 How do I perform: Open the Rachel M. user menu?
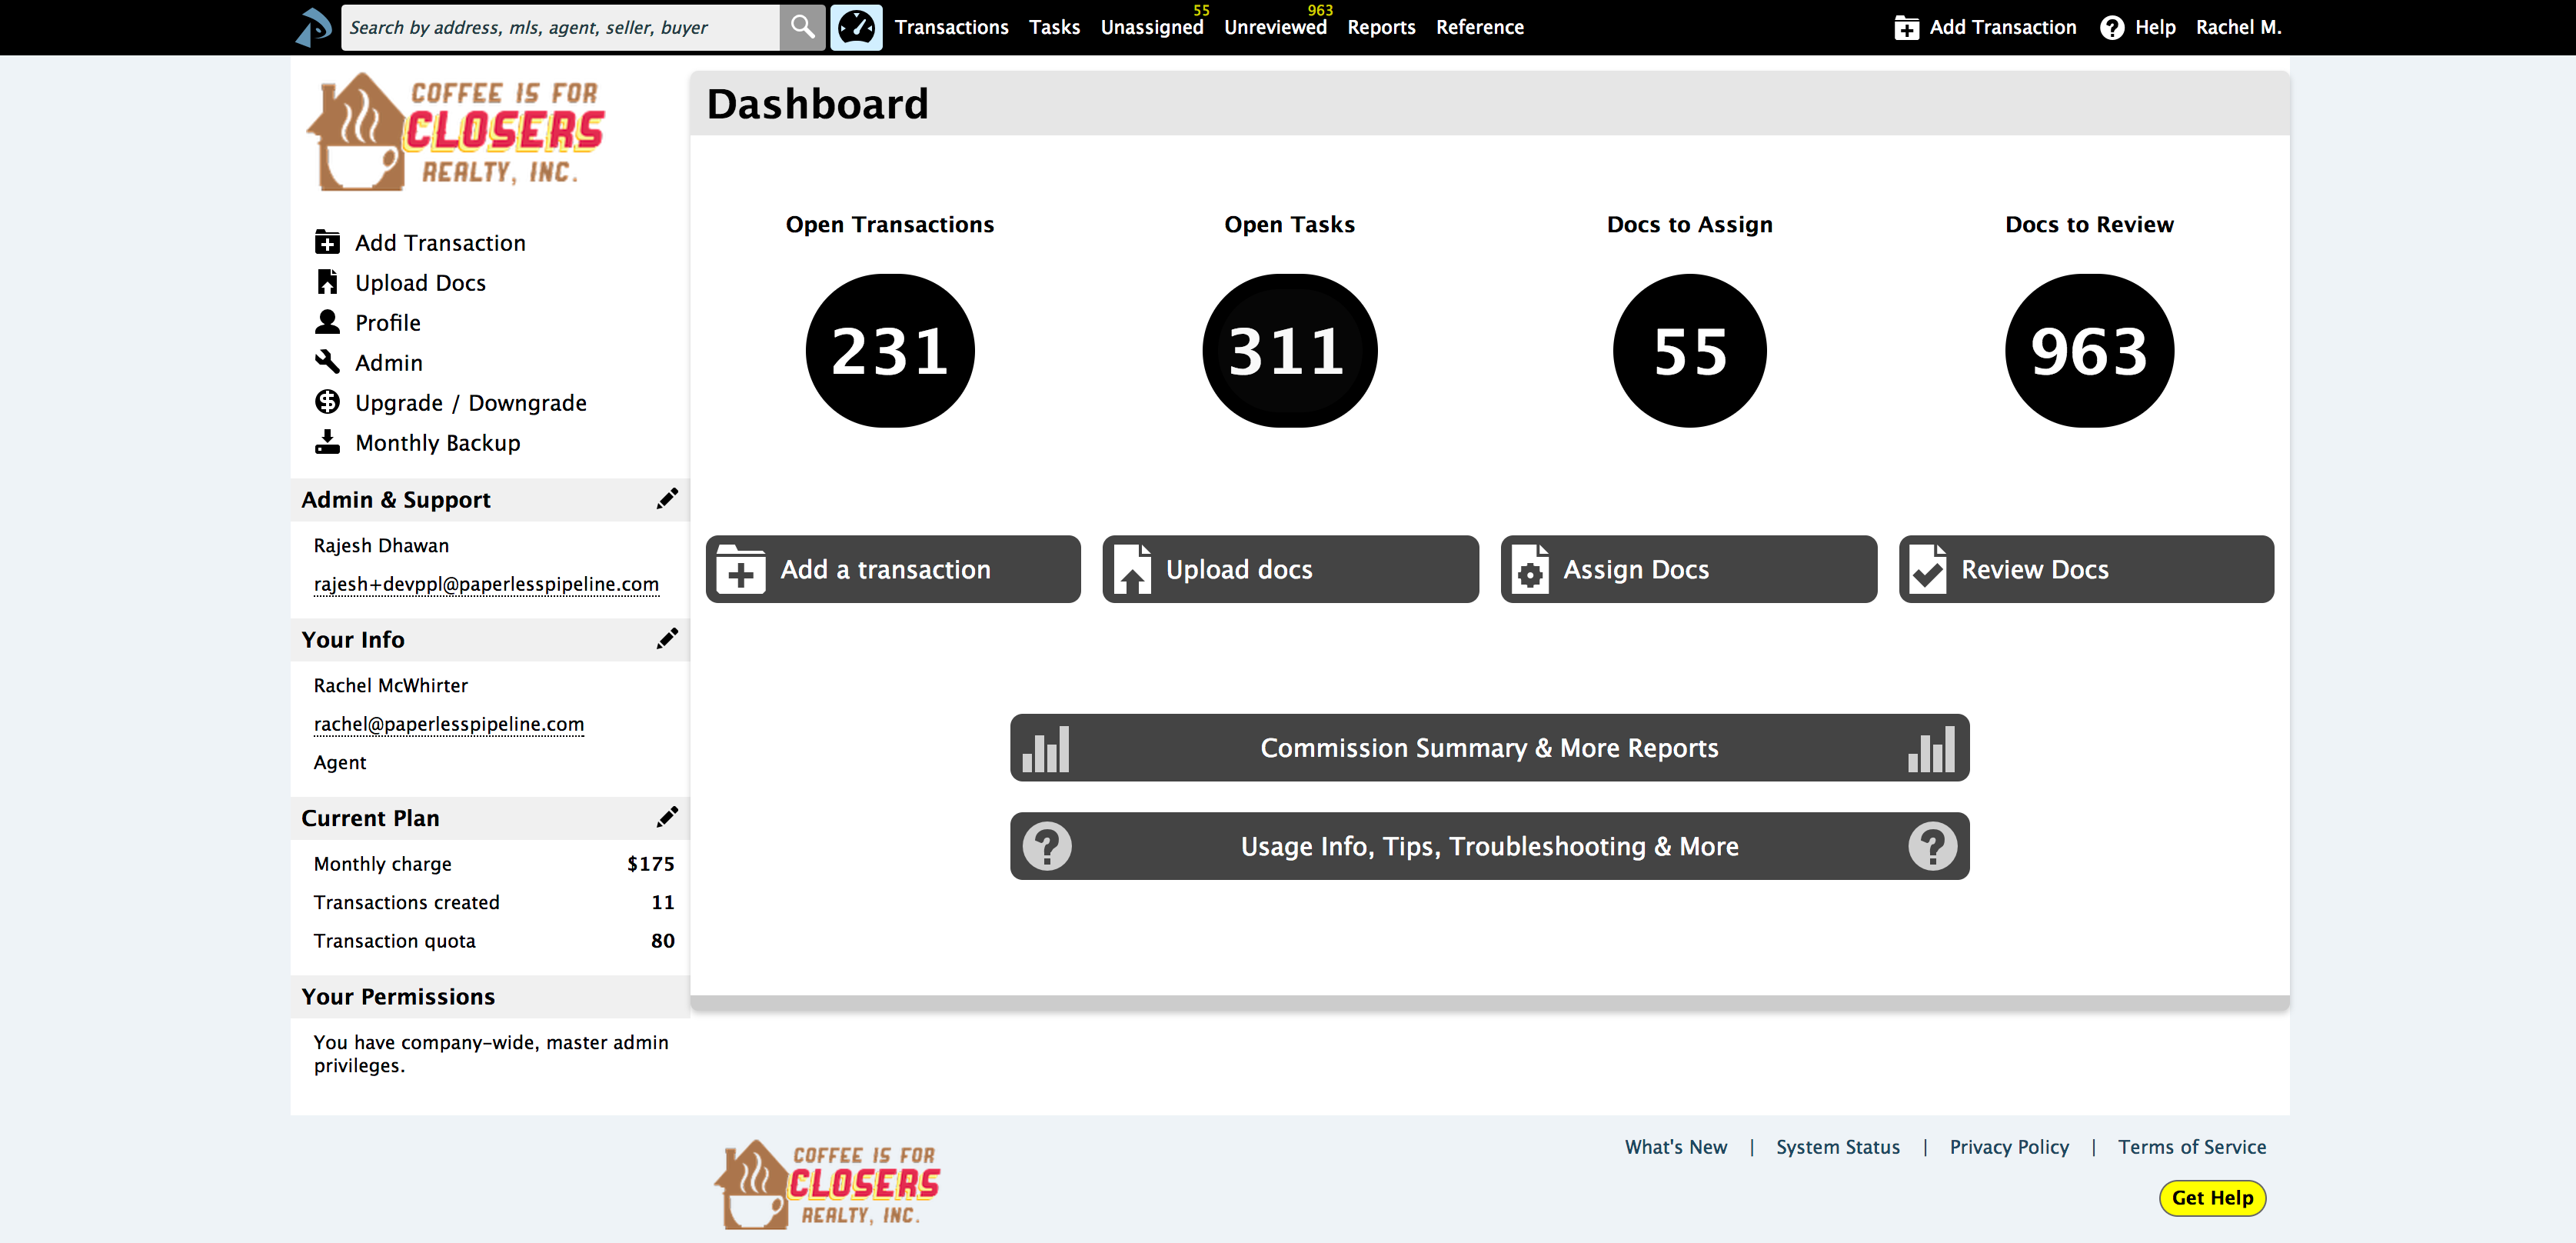[x=2238, y=27]
